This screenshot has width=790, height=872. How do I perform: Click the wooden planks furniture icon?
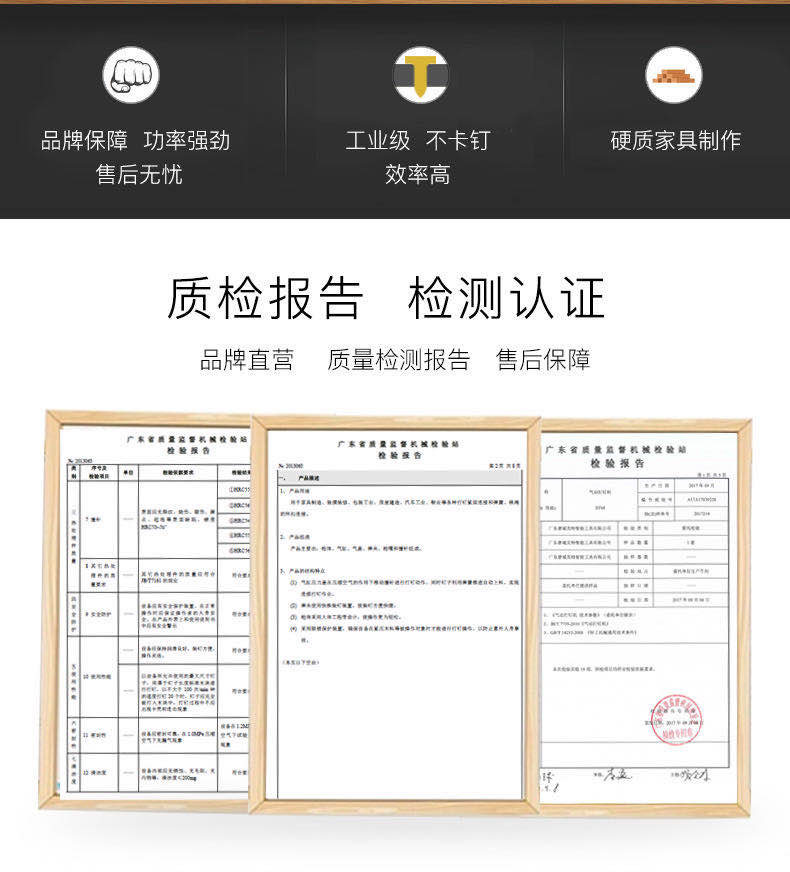click(x=674, y=75)
